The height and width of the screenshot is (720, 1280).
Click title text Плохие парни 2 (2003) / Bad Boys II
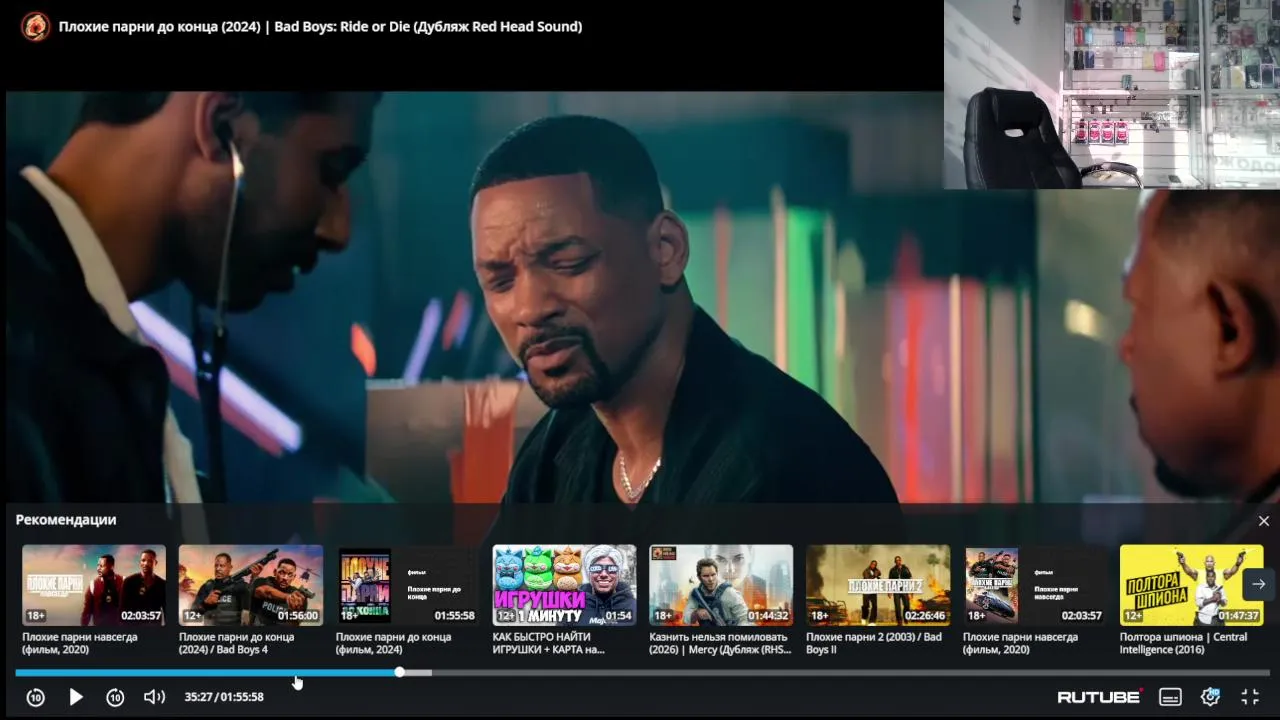[x=874, y=643]
